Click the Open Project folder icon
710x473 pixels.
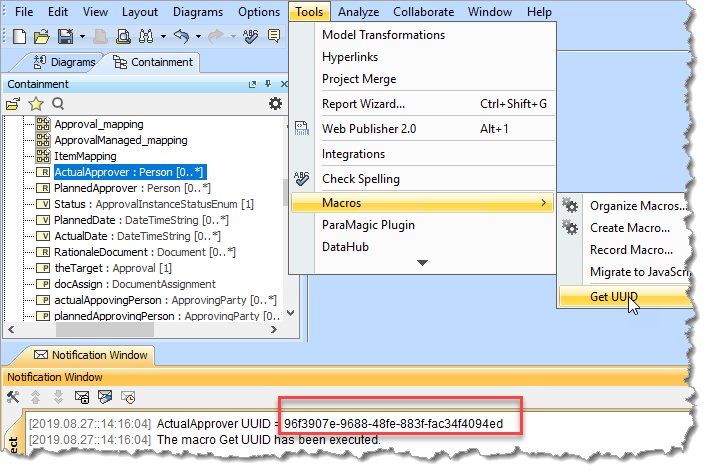(41, 37)
